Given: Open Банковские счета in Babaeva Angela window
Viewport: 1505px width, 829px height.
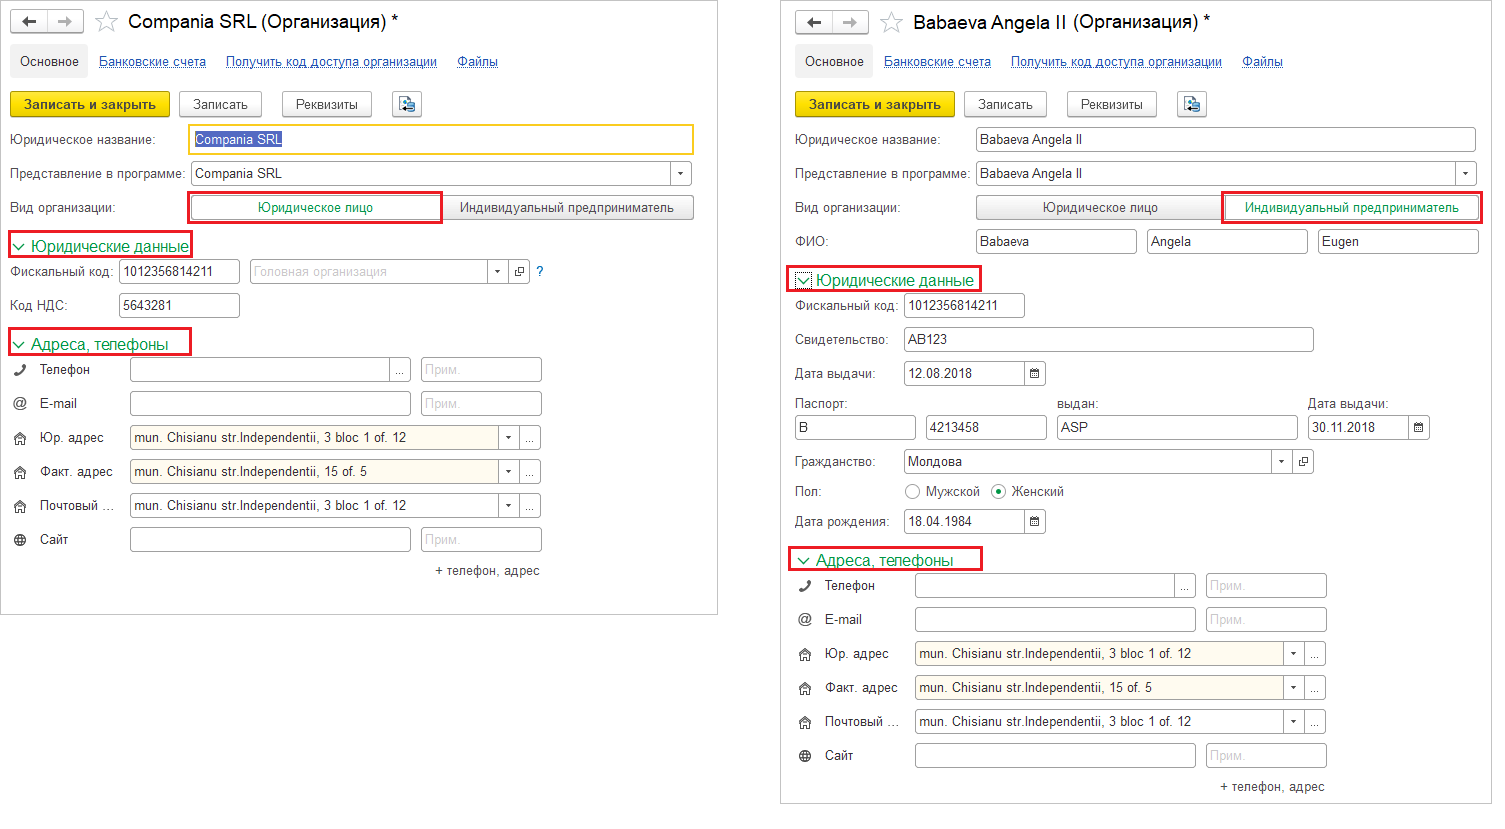Looking at the screenshot, I should click(x=937, y=61).
